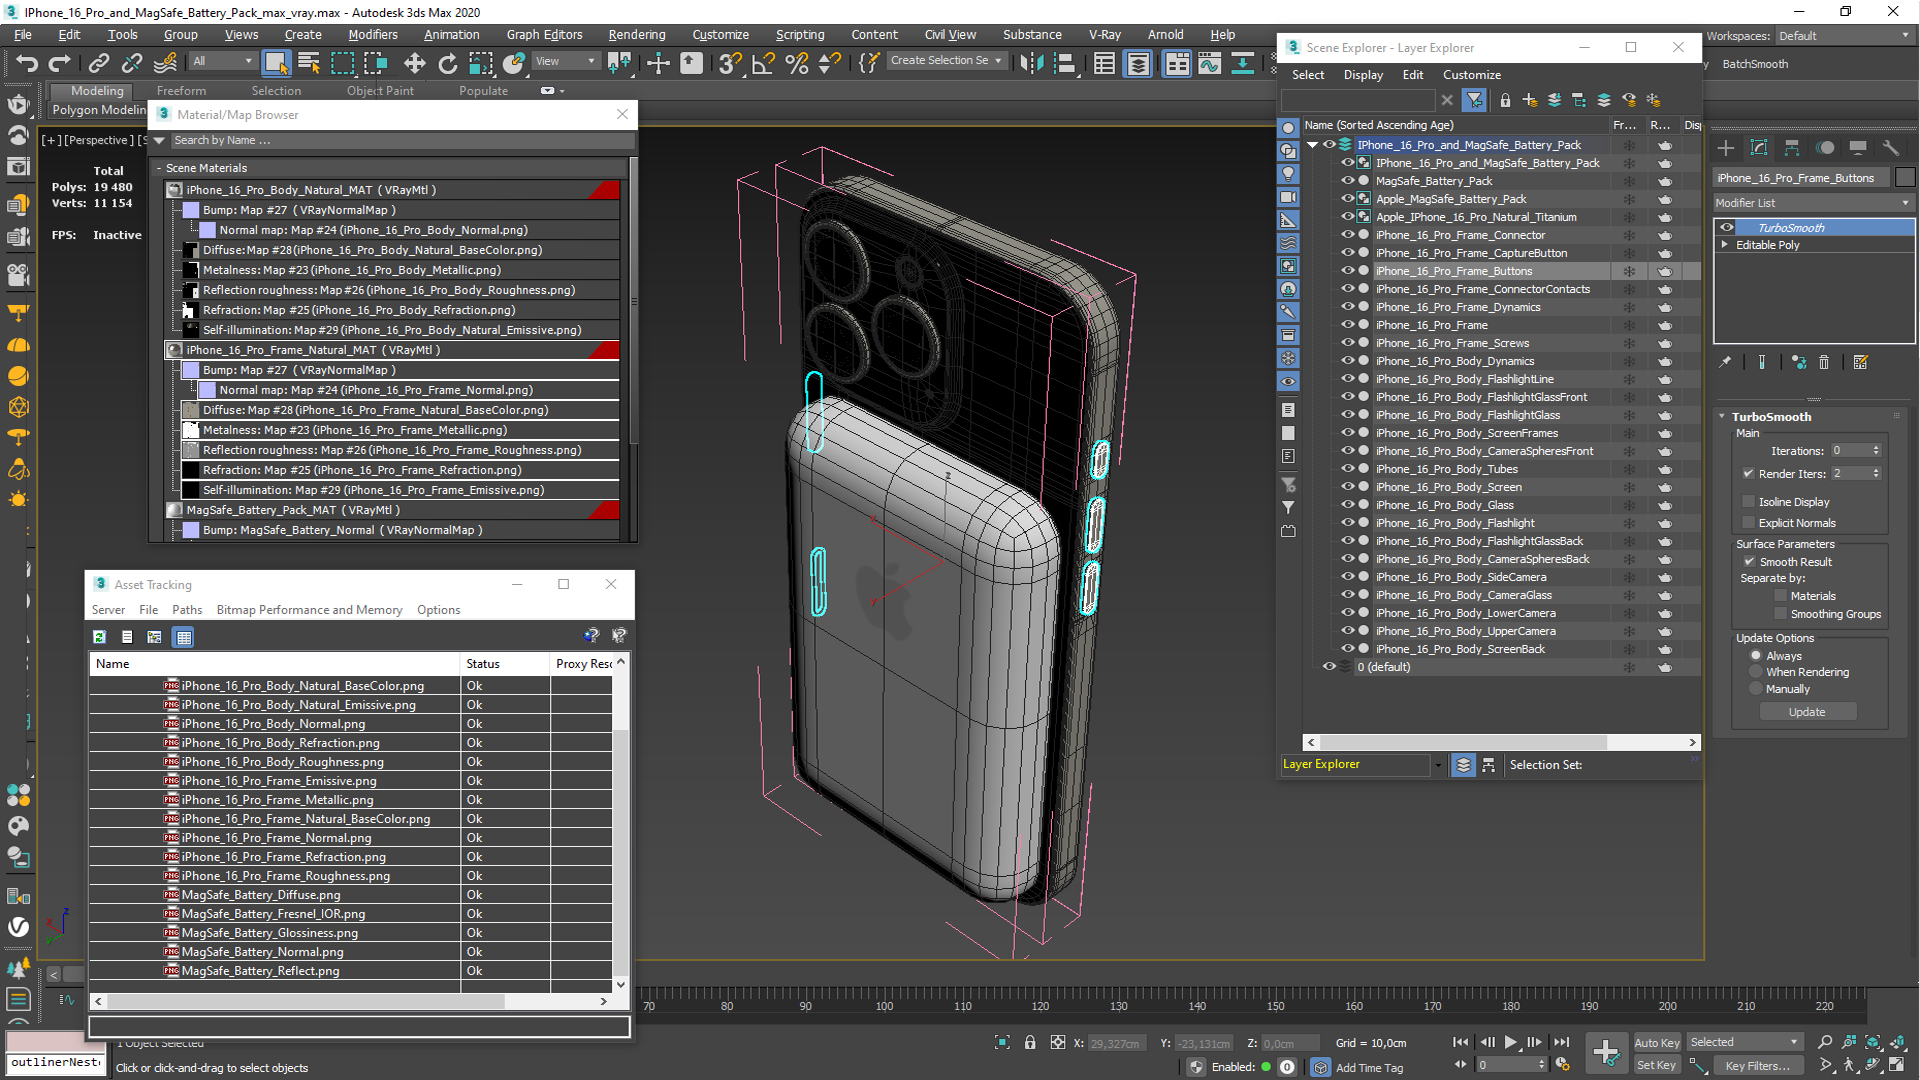This screenshot has width=1920, height=1080.
Task: Open the Key Filters dialog
Action: tap(1758, 1066)
